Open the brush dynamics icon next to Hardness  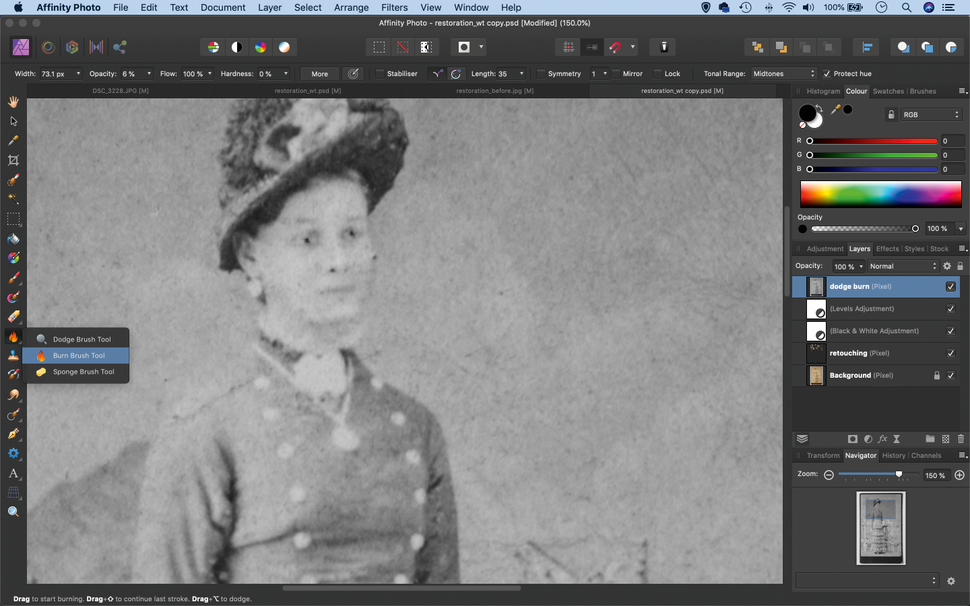click(x=353, y=73)
